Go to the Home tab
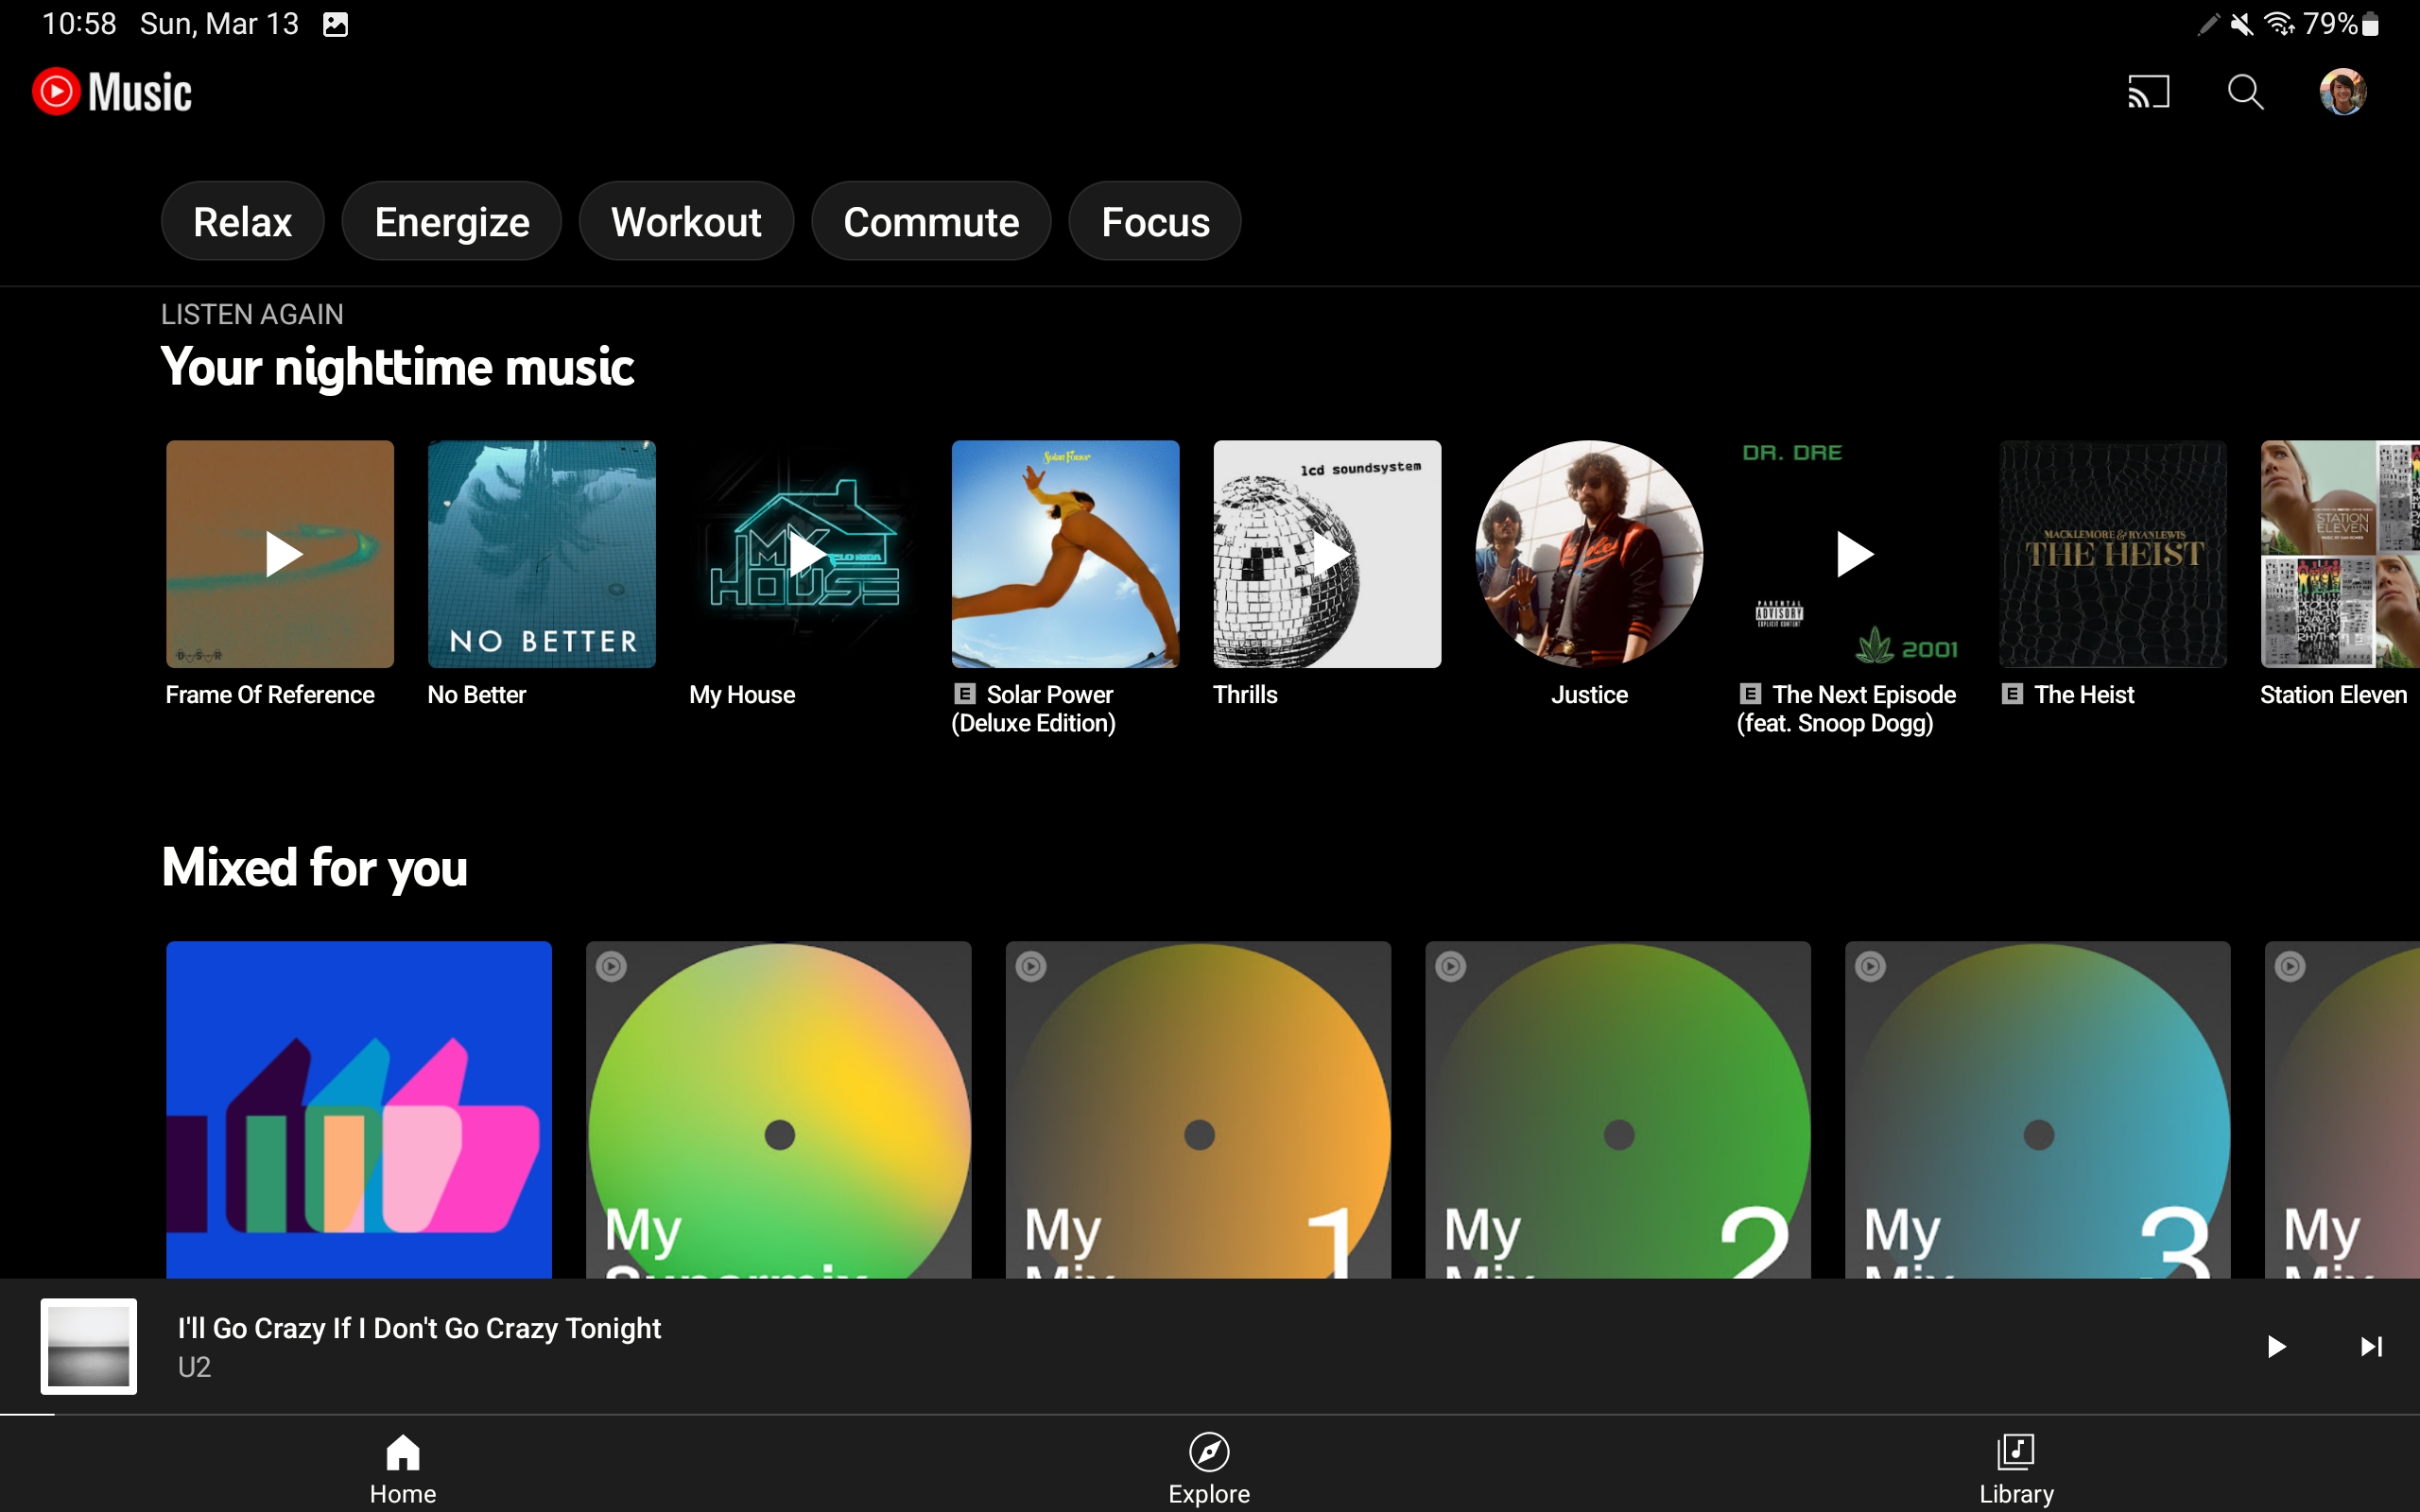2420x1512 pixels. coord(403,1466)
